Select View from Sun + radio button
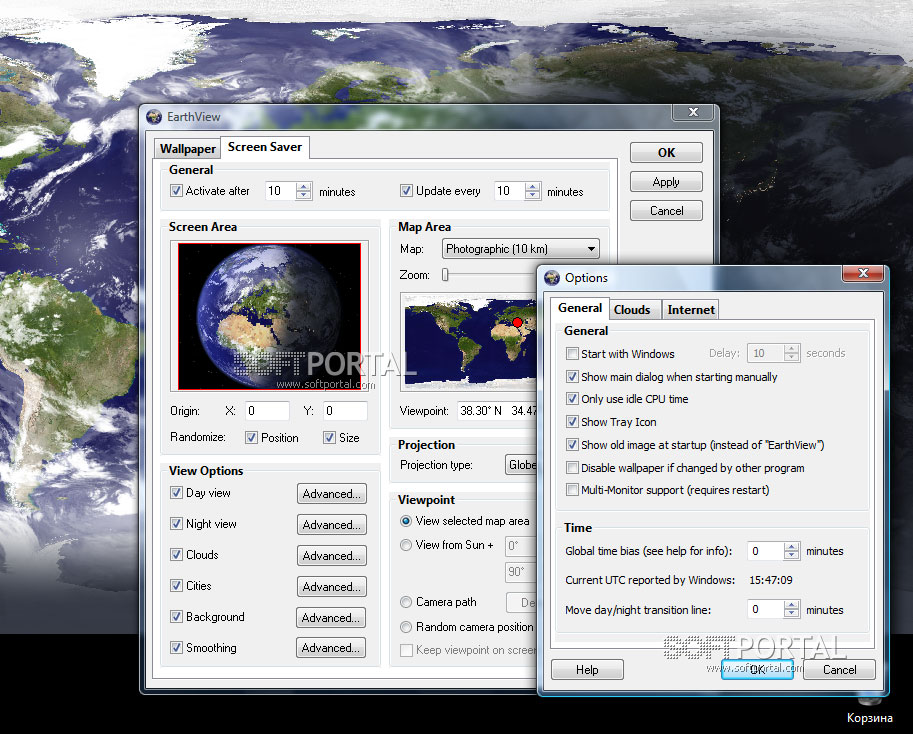913x734 pixels. 406,545
